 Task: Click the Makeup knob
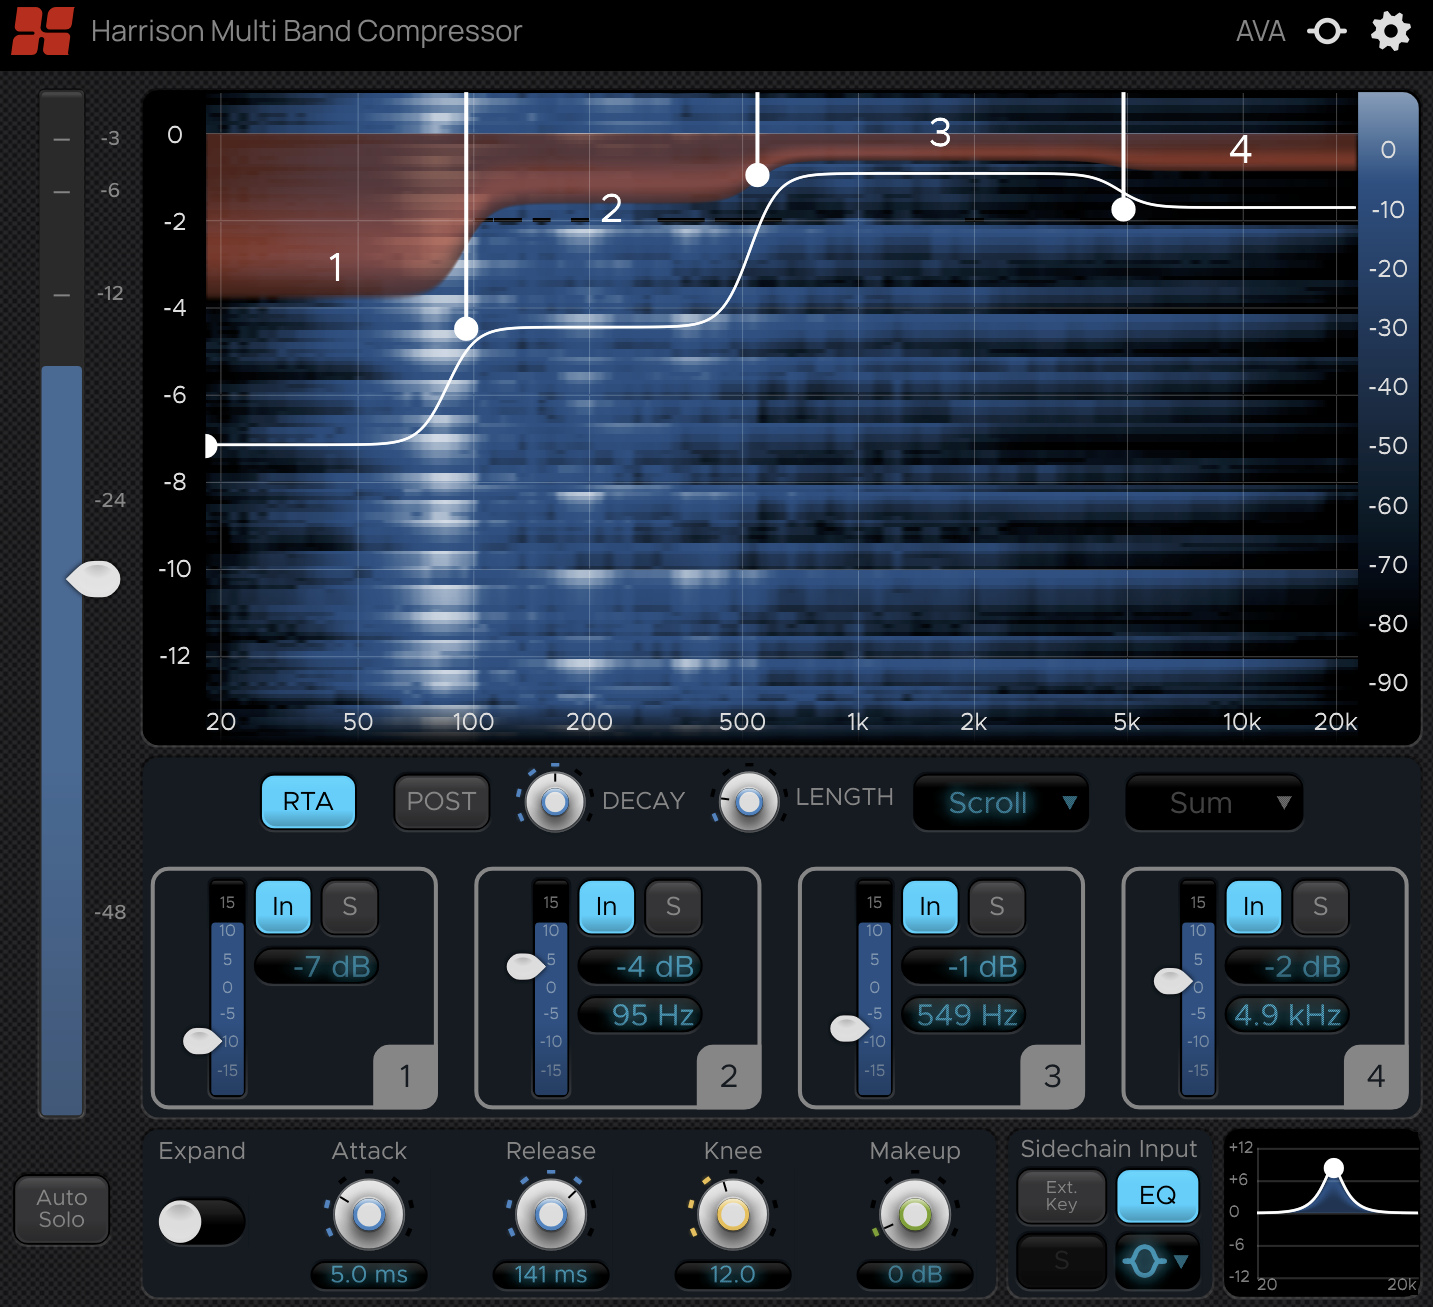coord(914,1215)
